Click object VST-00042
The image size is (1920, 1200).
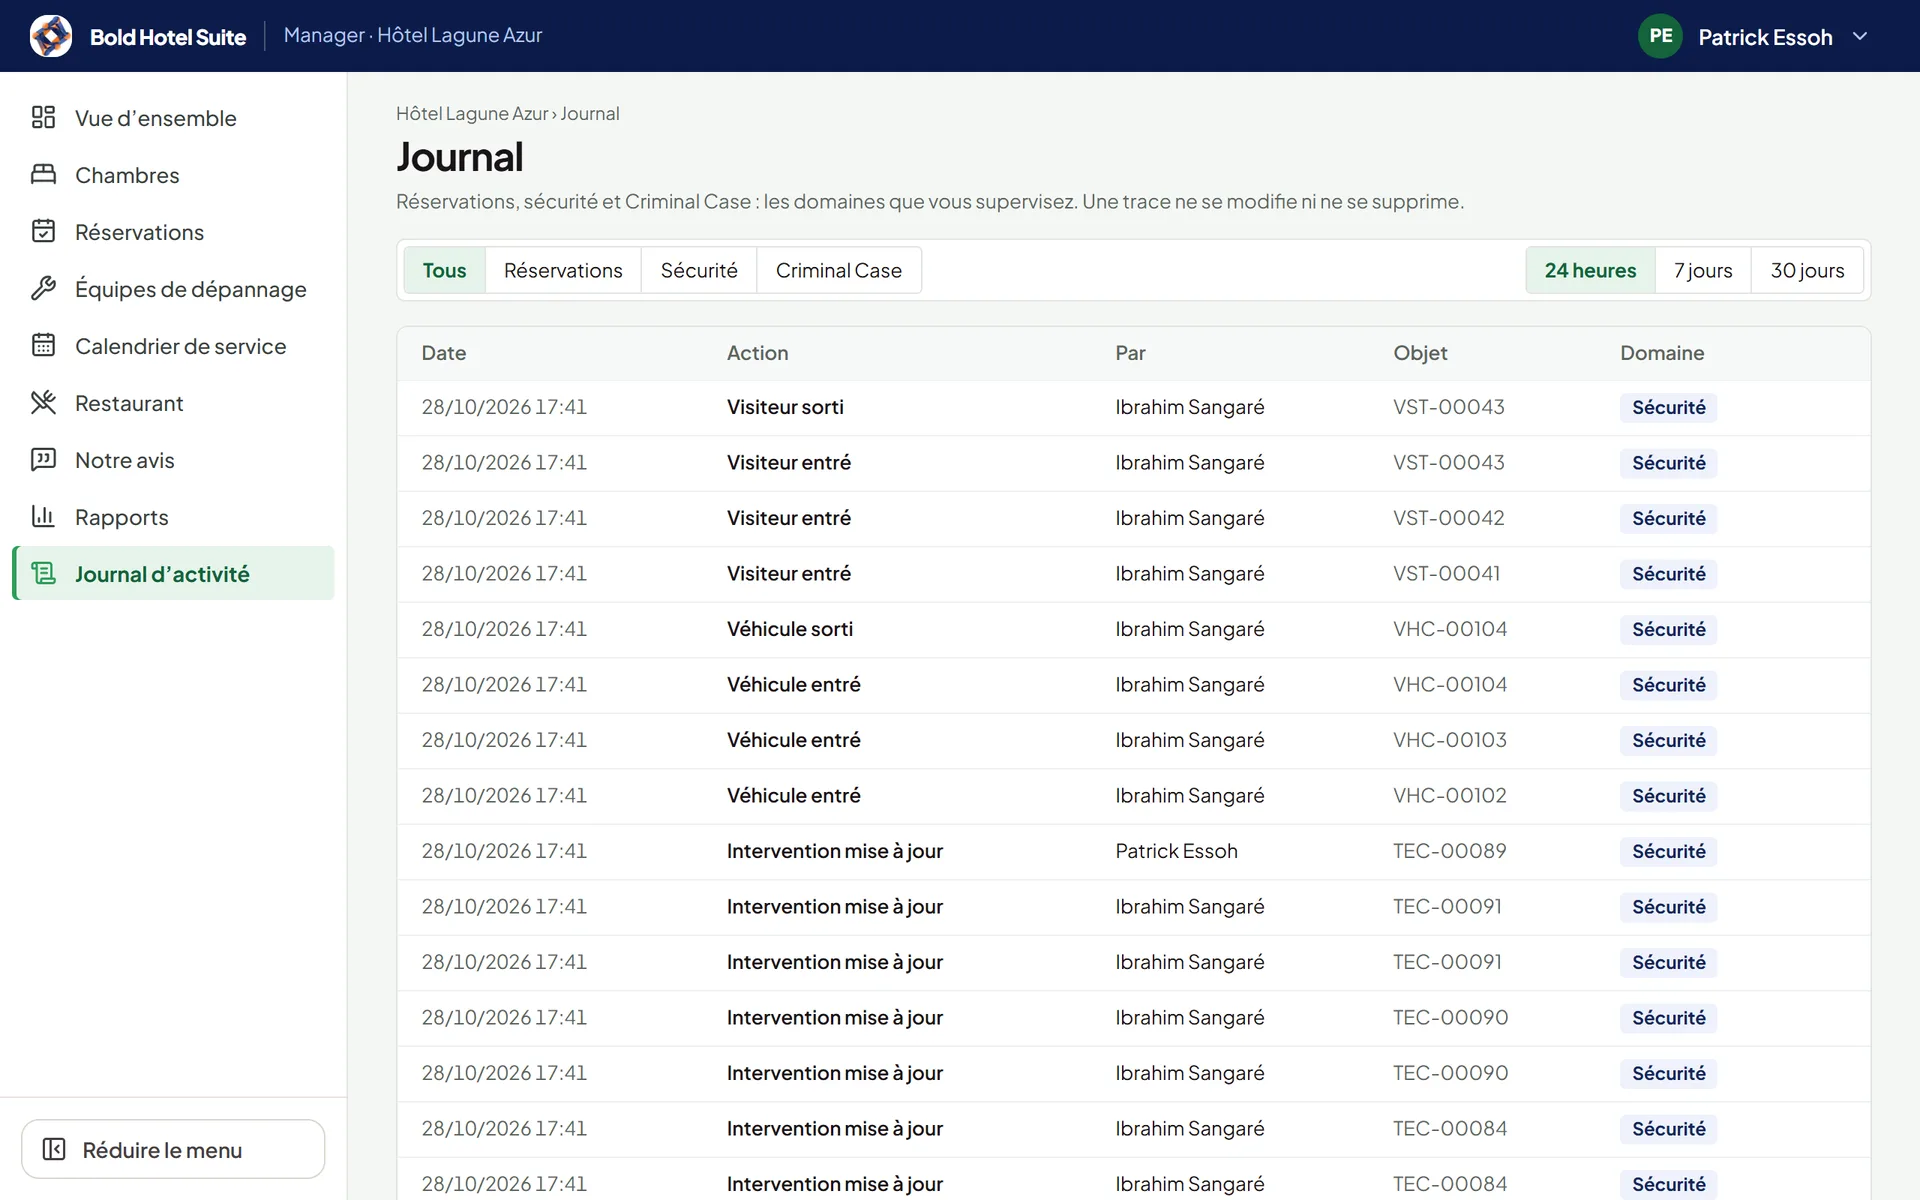coord(1449,518)
